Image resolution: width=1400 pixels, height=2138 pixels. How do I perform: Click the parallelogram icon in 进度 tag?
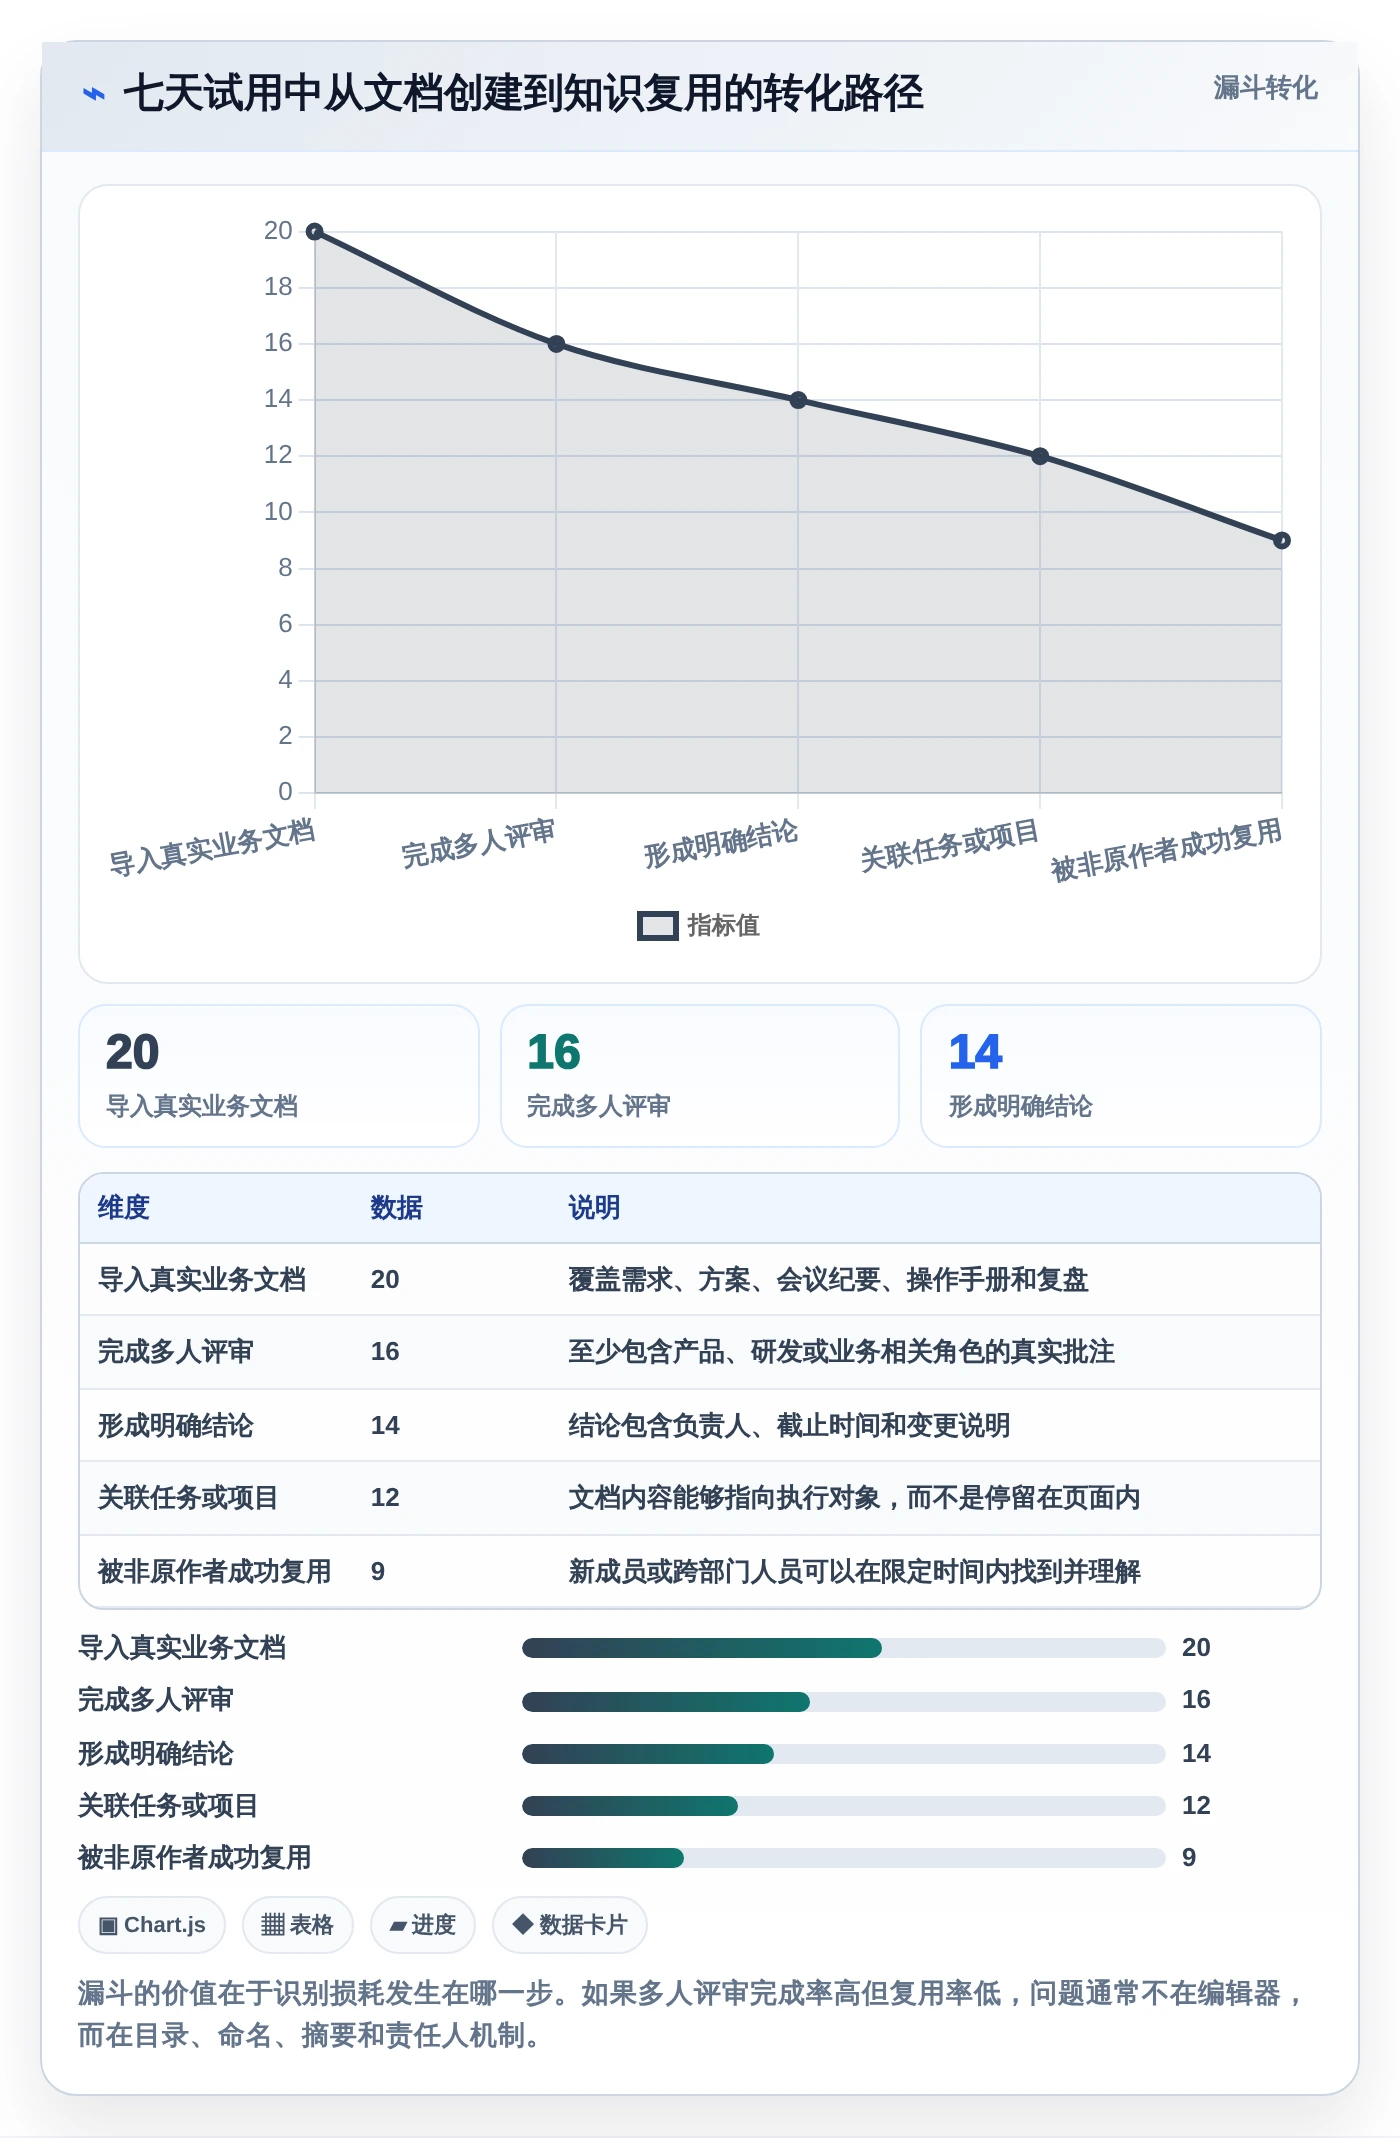click(x=399, y=1926)
